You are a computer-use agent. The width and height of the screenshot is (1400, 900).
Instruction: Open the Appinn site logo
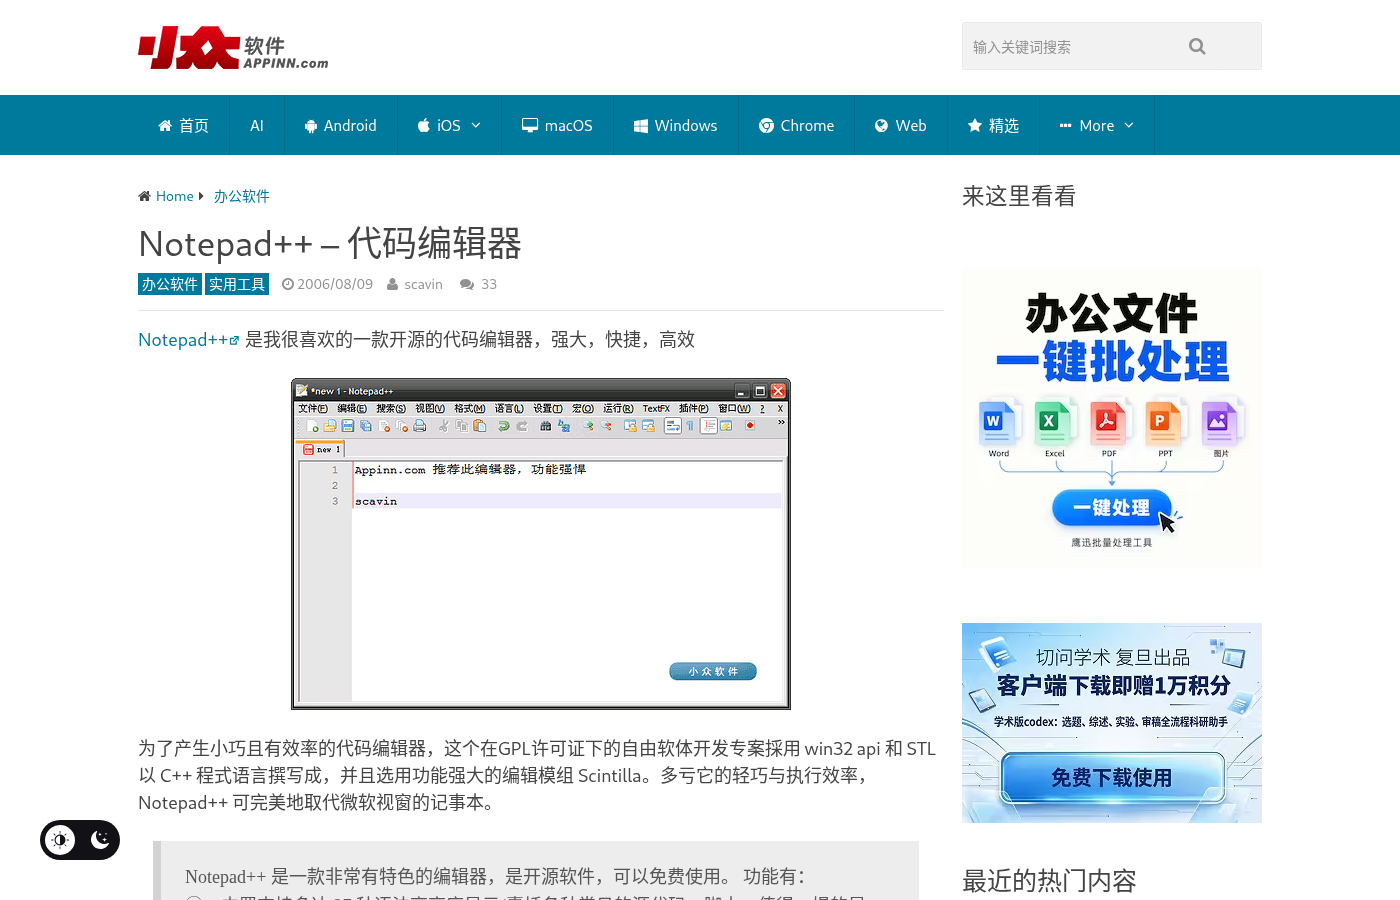233,48
